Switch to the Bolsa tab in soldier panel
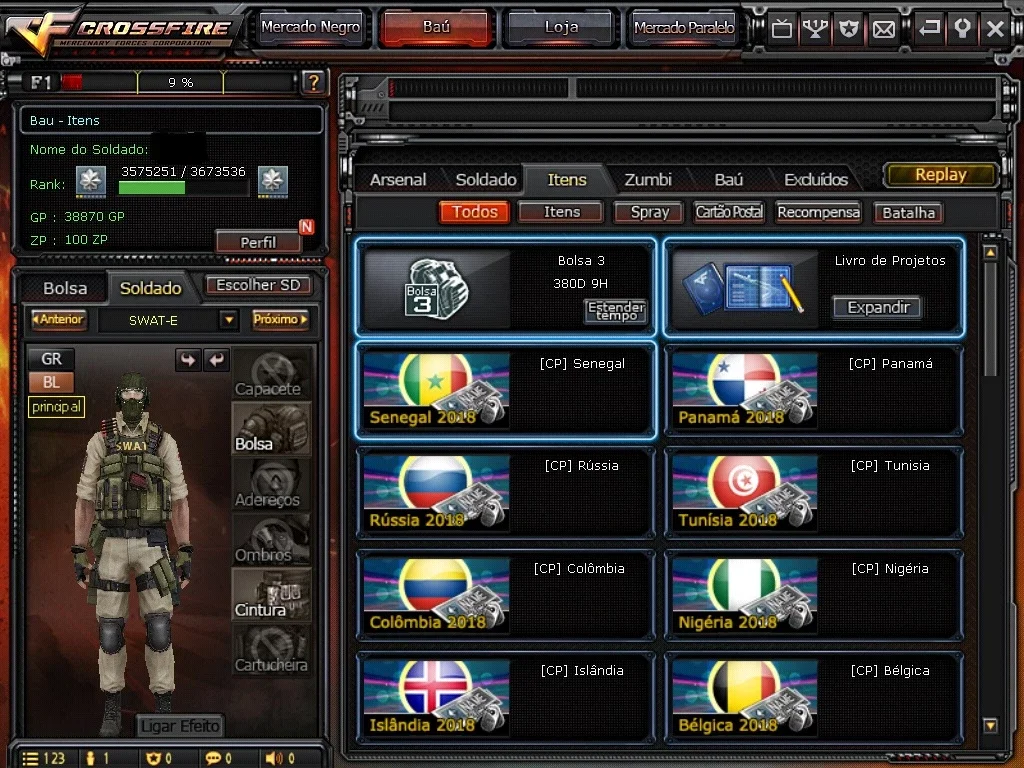The image size is (1024, 768). point(65,288)
